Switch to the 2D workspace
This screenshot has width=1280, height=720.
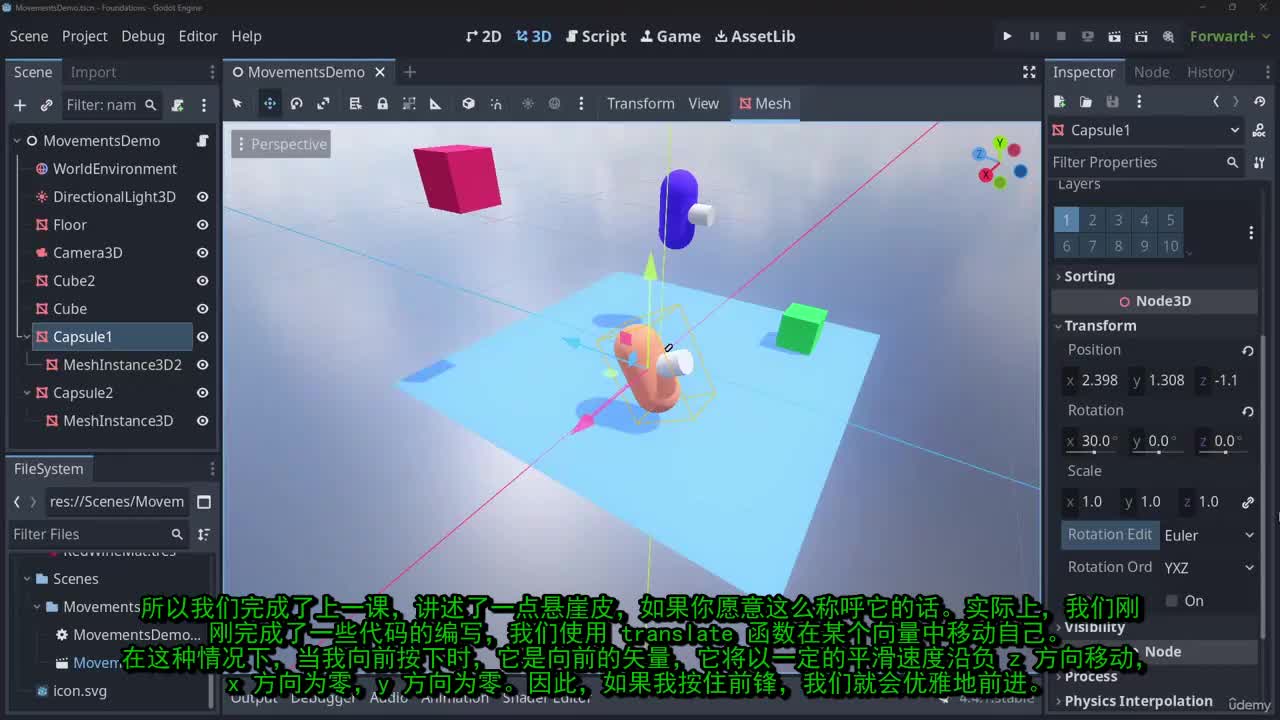point(484,36)
